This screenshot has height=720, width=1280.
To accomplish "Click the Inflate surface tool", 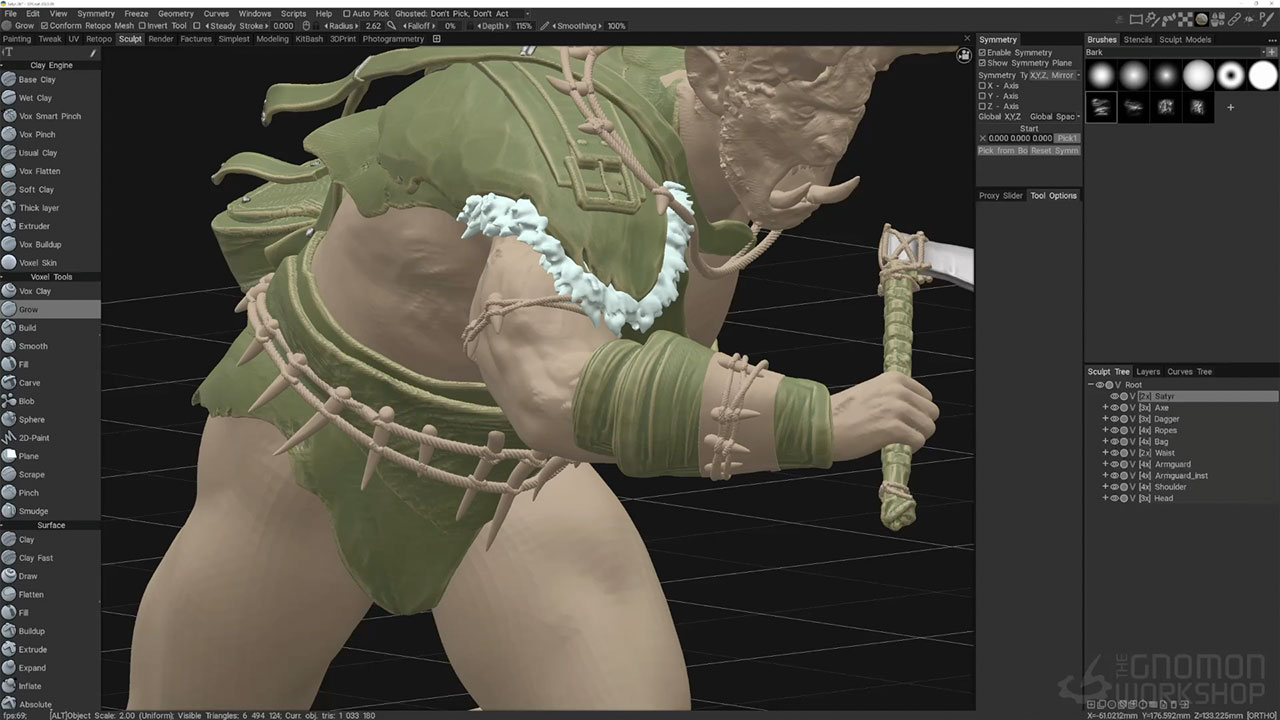I will 30,686.
